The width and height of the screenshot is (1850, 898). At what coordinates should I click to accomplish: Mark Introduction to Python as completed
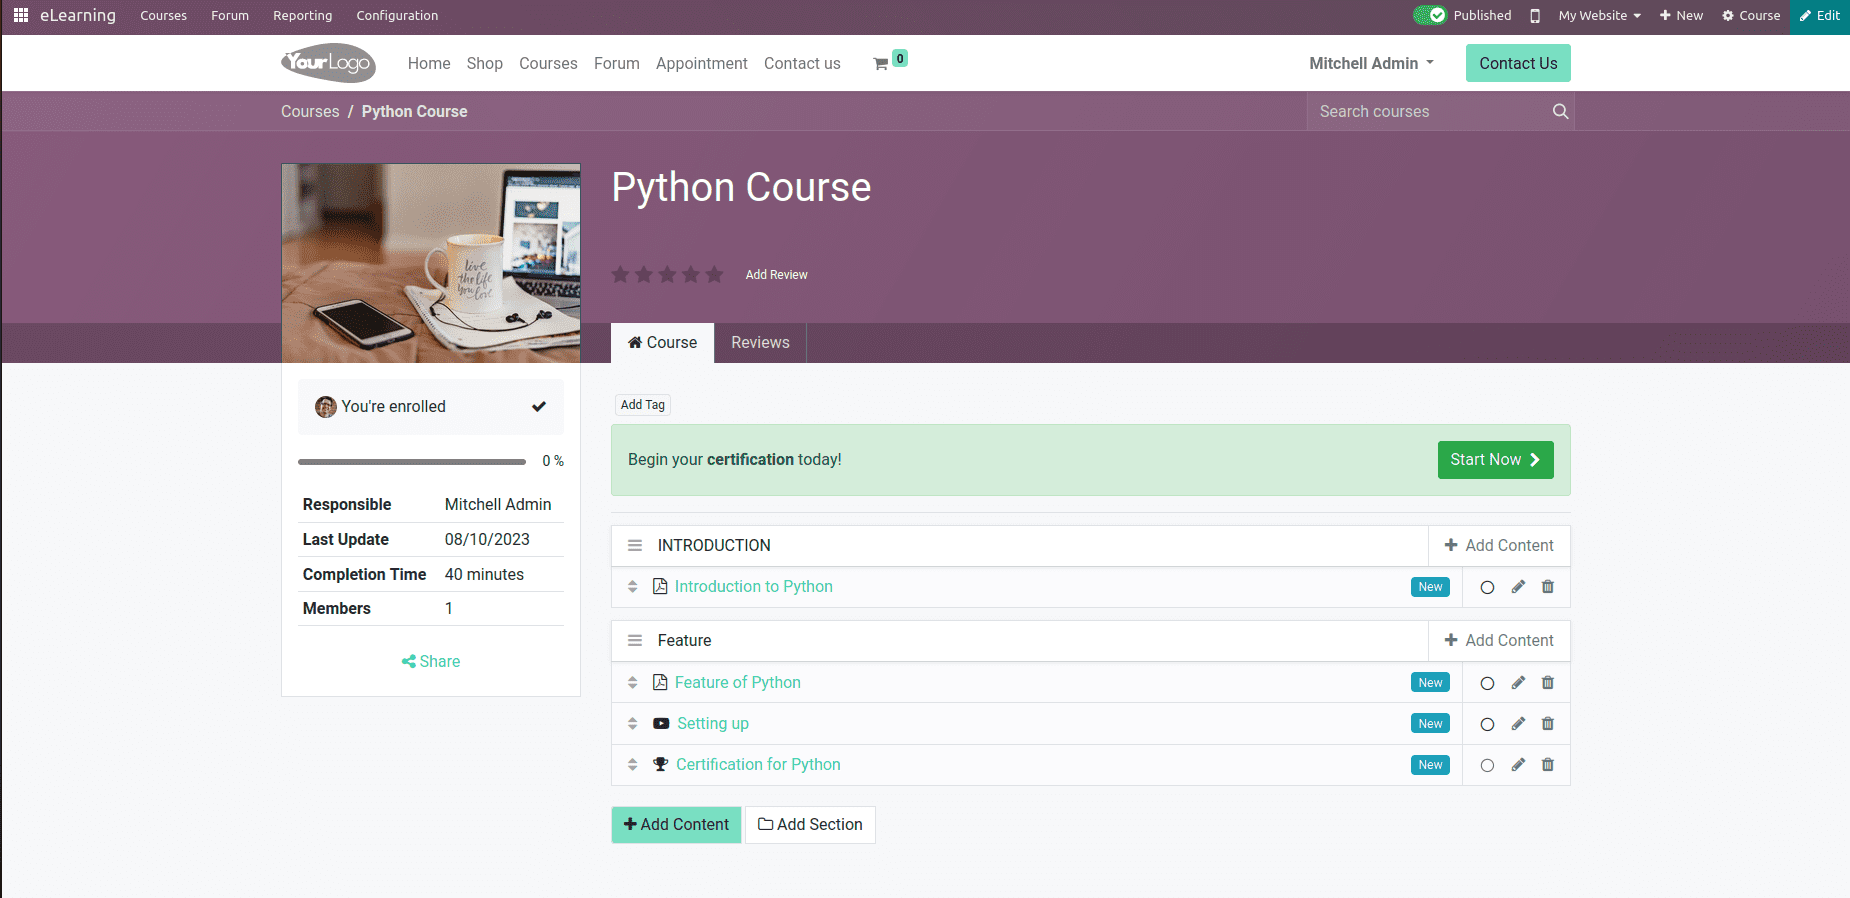click(1487, 588)
